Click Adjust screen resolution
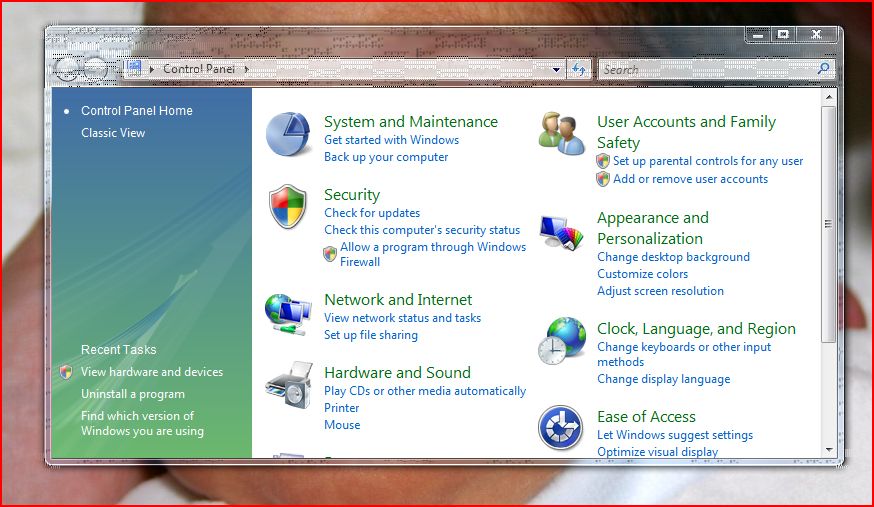The width and height of the screenshot is (874, 507). click(x=660, y=291)
